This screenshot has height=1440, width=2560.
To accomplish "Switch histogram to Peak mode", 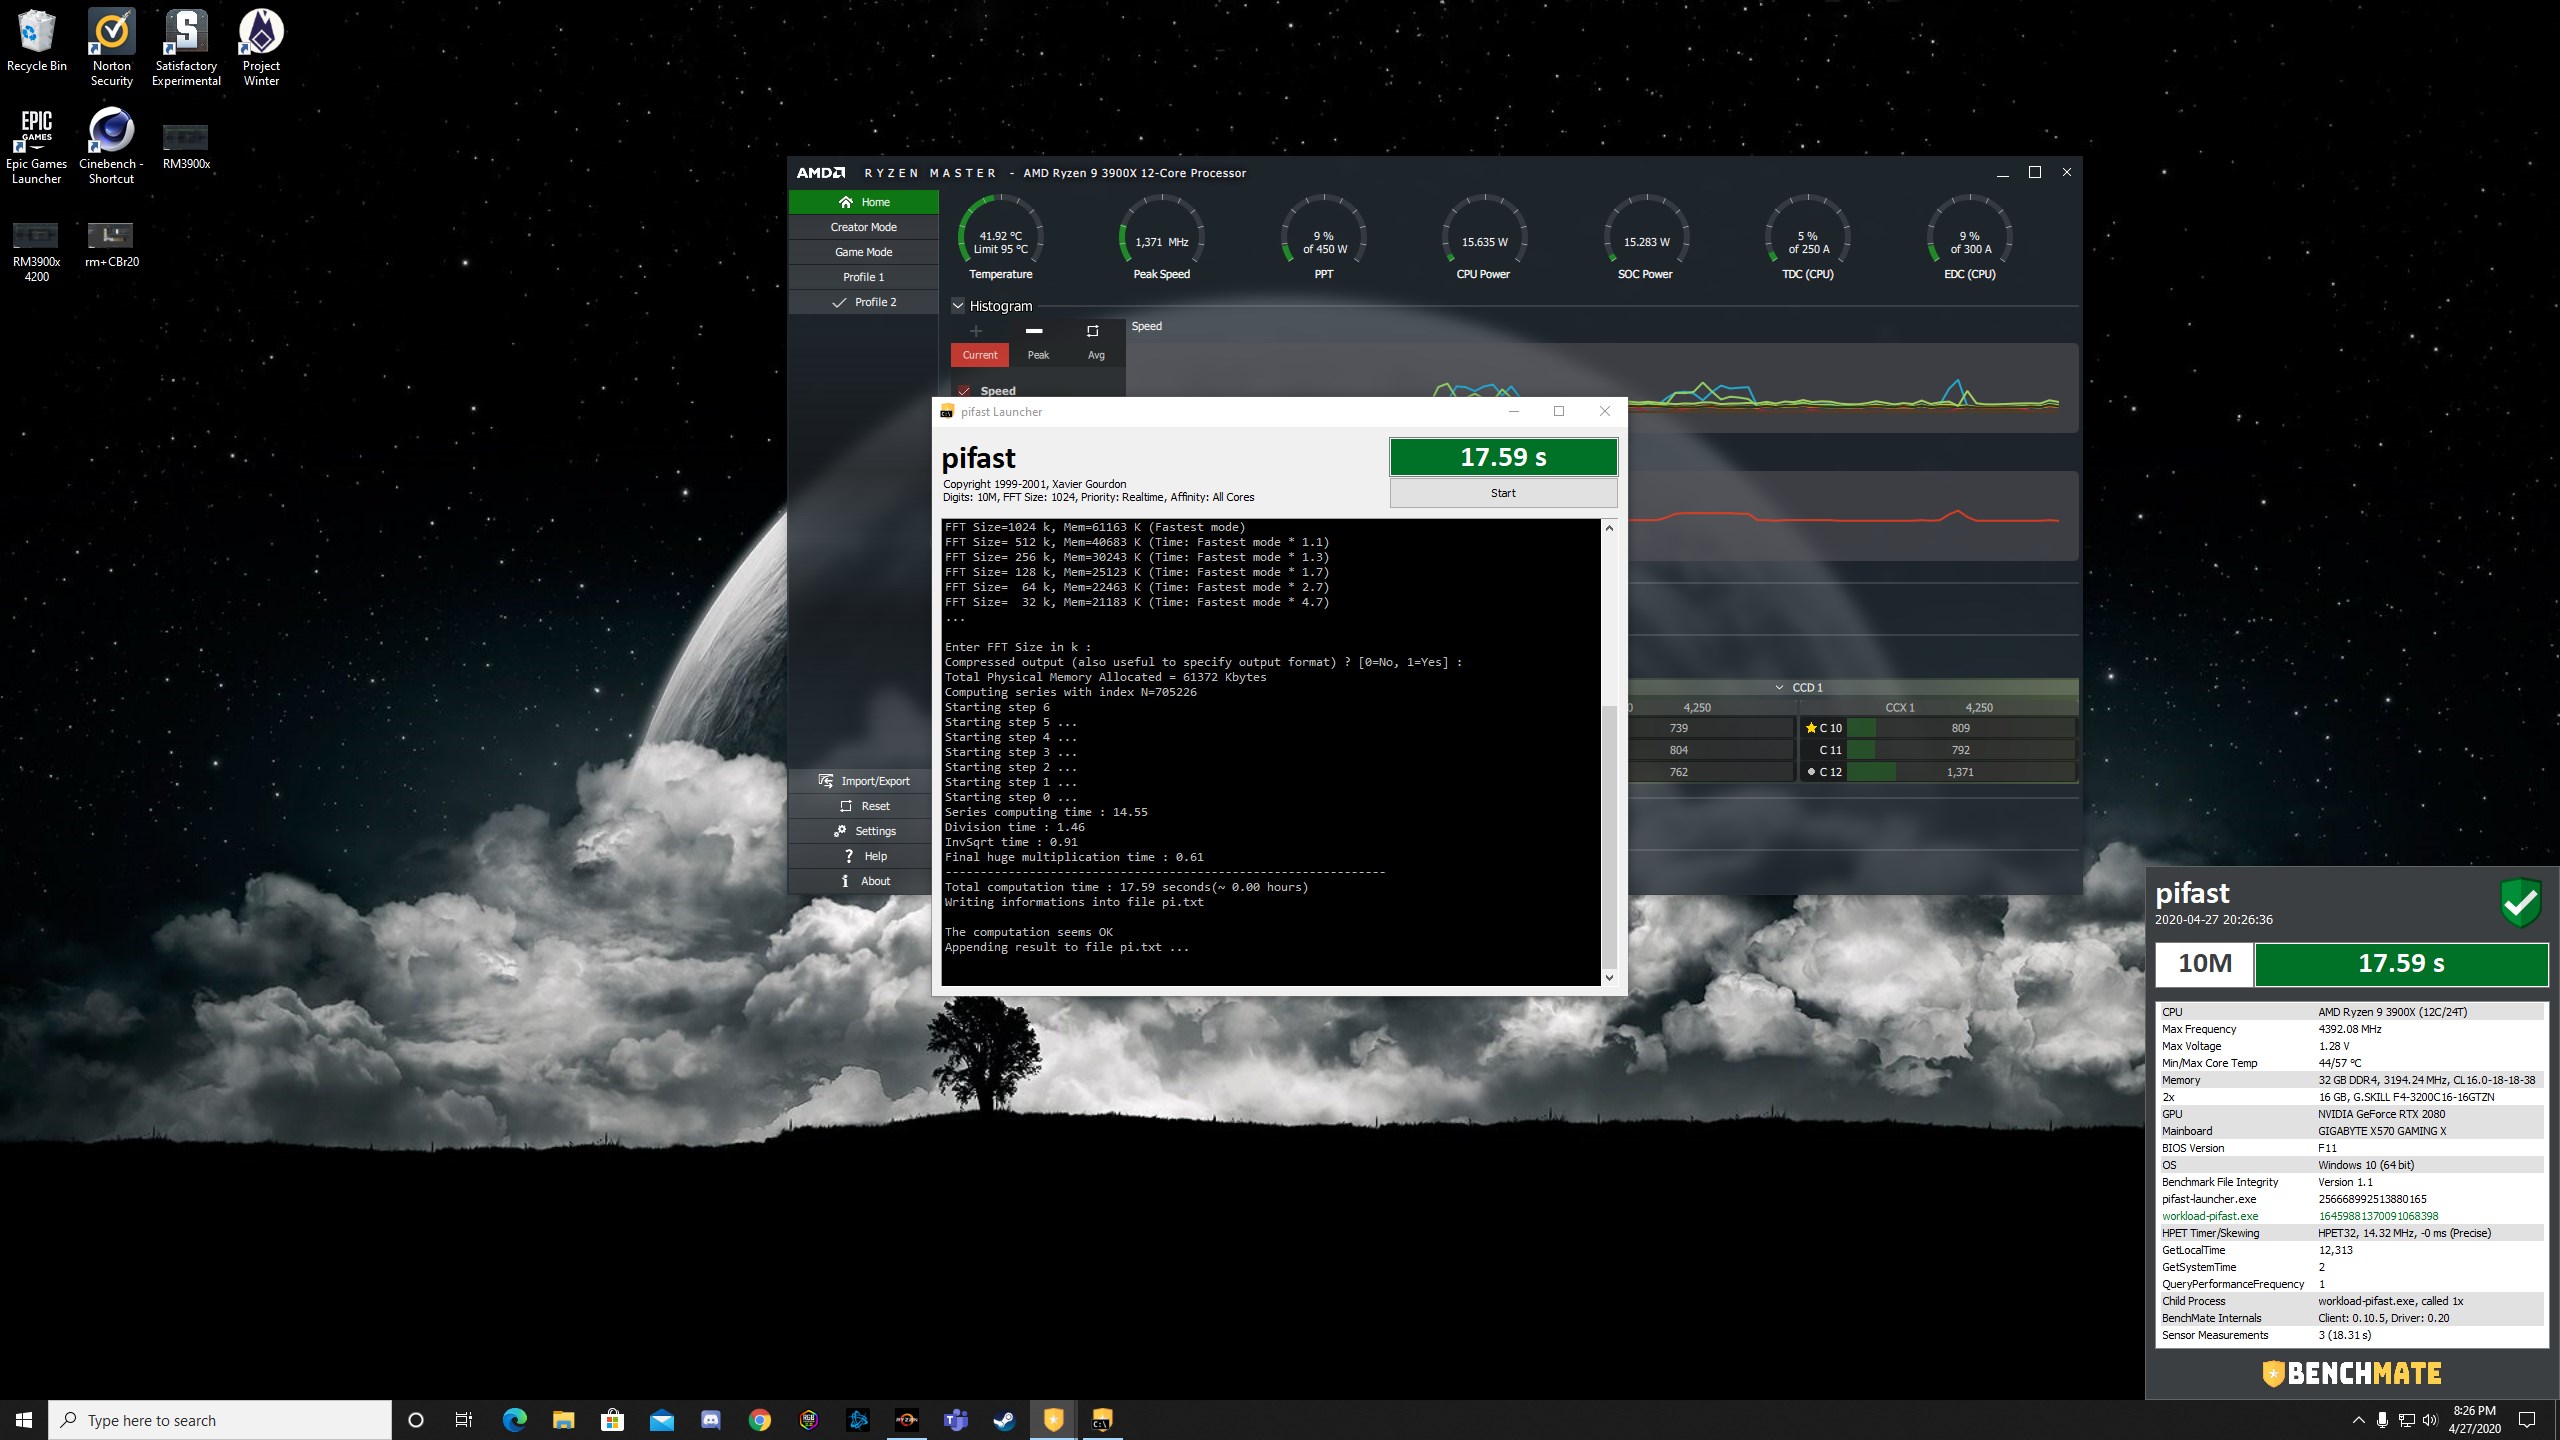I will coord(1038,355).
